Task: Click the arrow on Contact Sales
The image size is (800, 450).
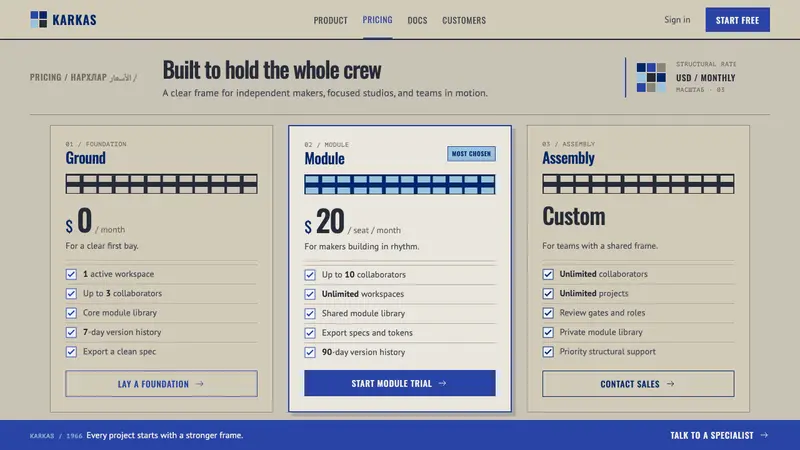Action: 670,384
